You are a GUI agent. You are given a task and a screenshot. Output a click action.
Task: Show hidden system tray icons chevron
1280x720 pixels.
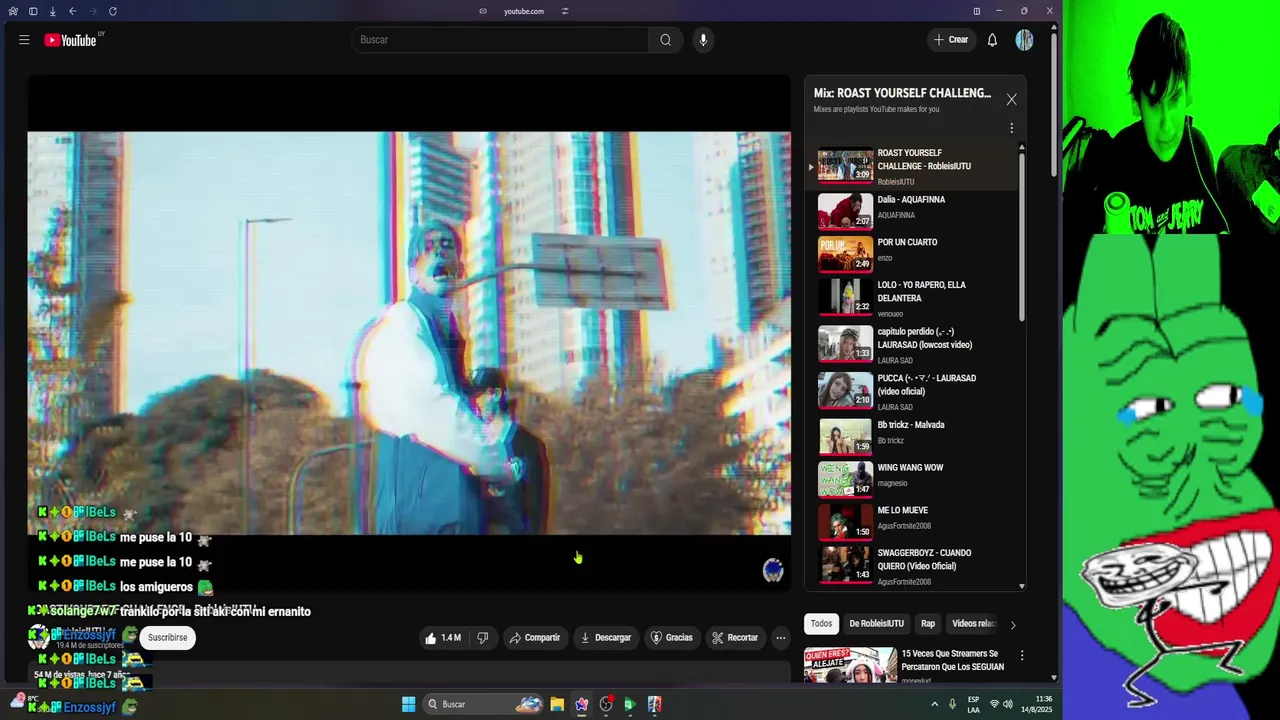[x=935, y=704]
